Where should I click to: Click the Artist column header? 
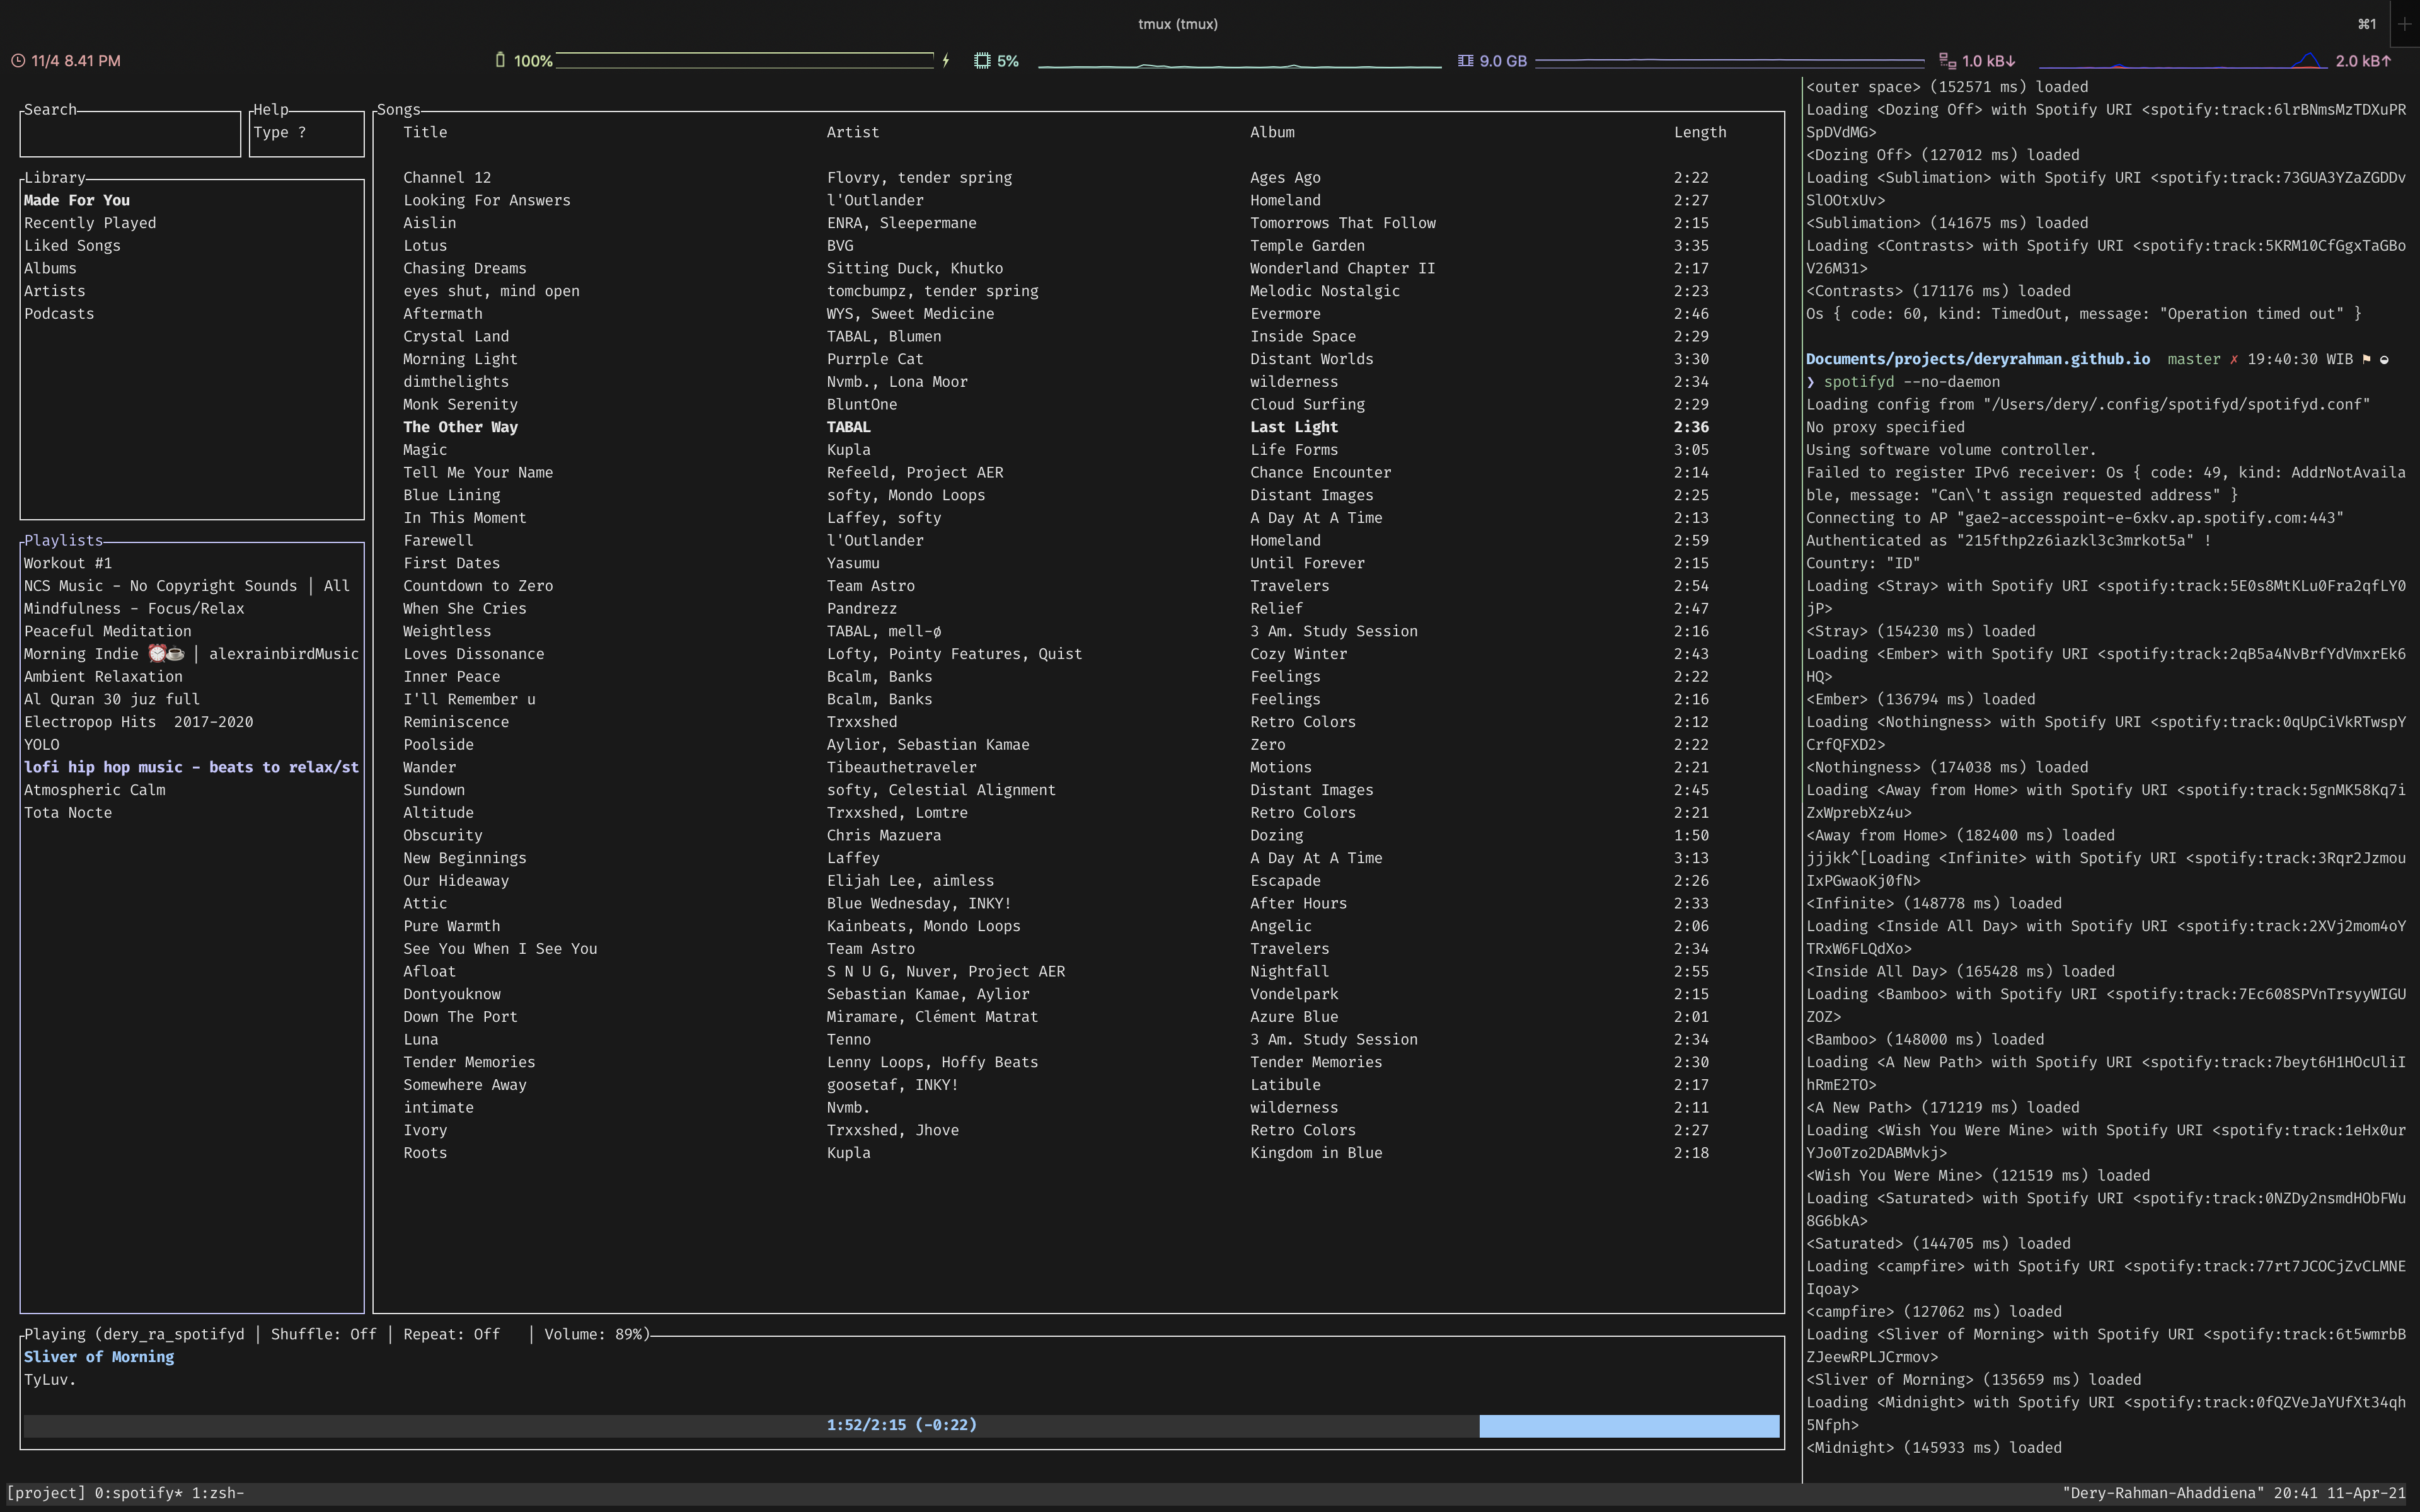(x=853, y=132)
